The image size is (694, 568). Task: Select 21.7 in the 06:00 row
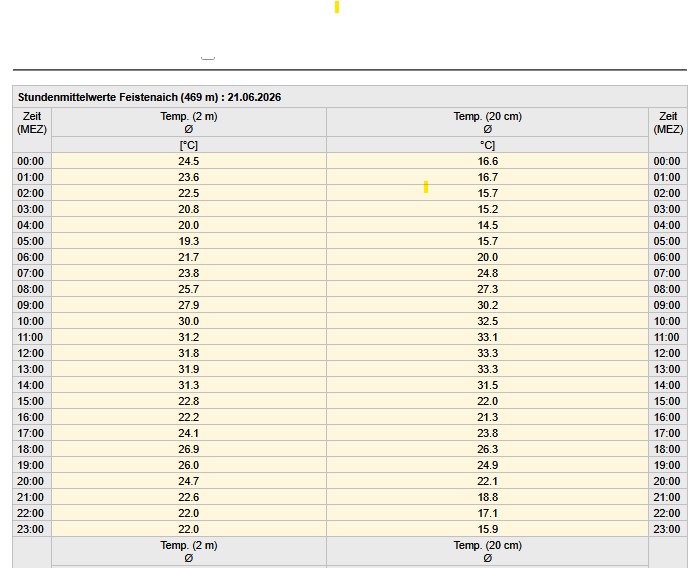click(189, 257)
